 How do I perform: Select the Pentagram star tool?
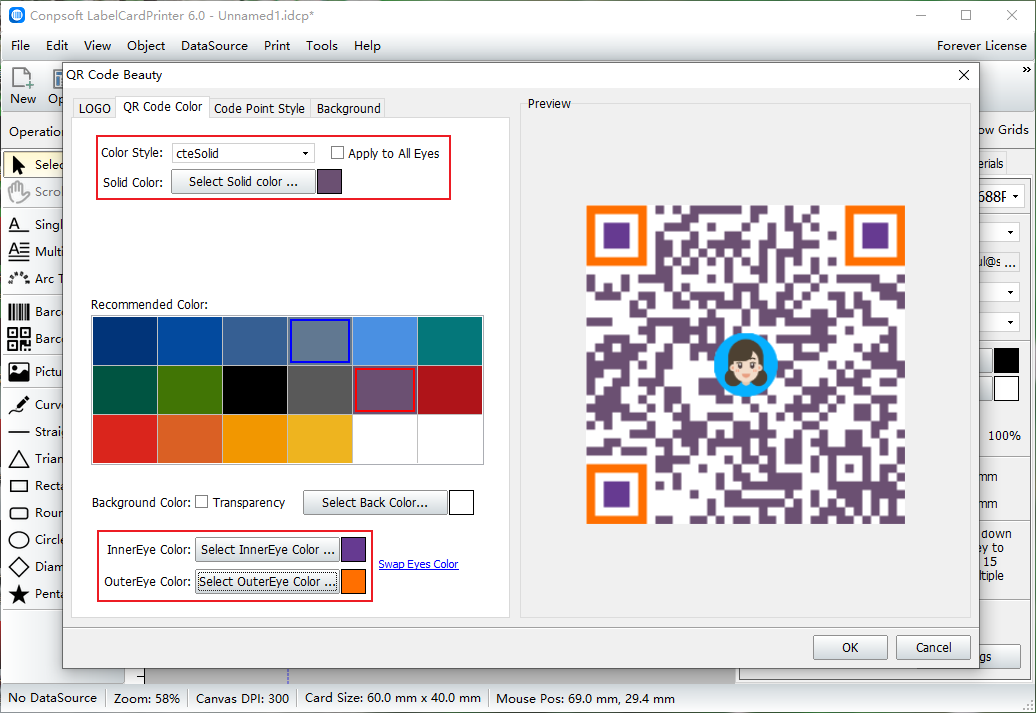[x=33, y=593]
